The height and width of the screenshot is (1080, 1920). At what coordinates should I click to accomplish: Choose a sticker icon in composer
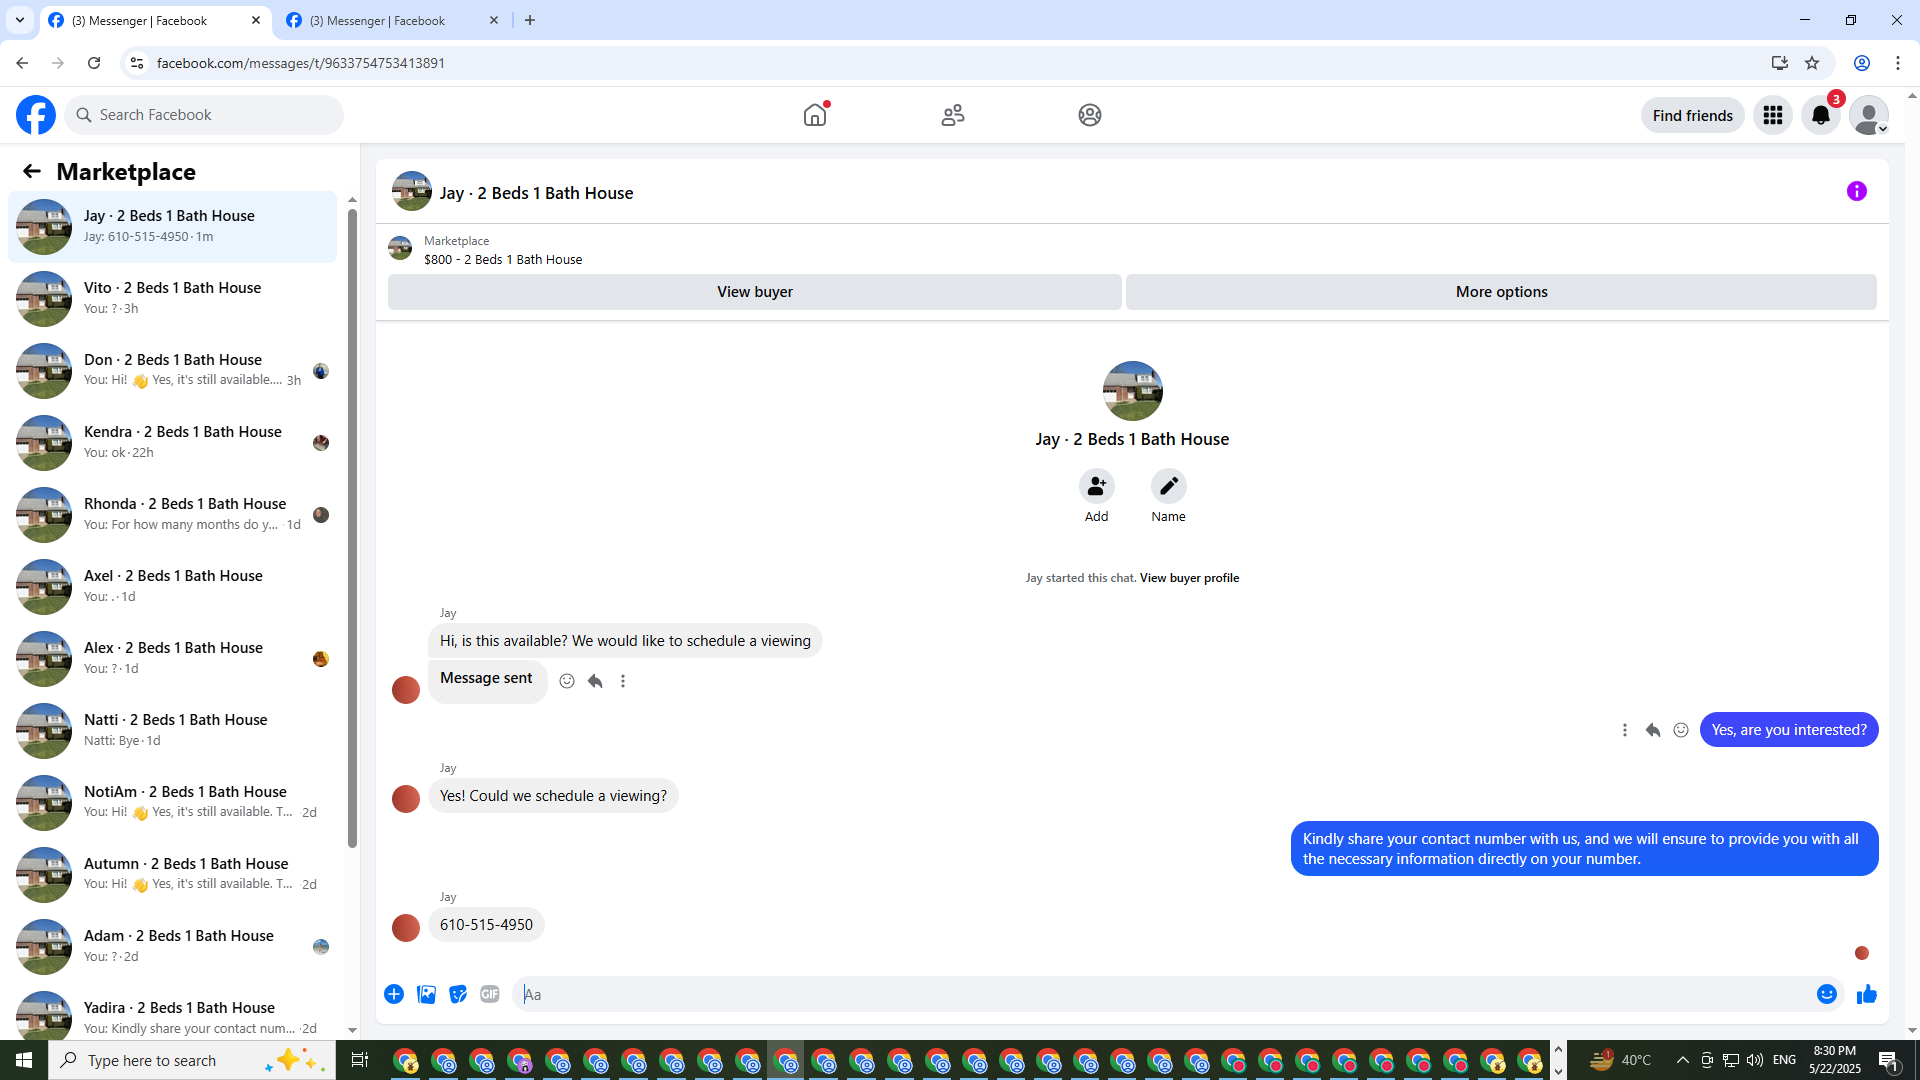coord(458,994)
